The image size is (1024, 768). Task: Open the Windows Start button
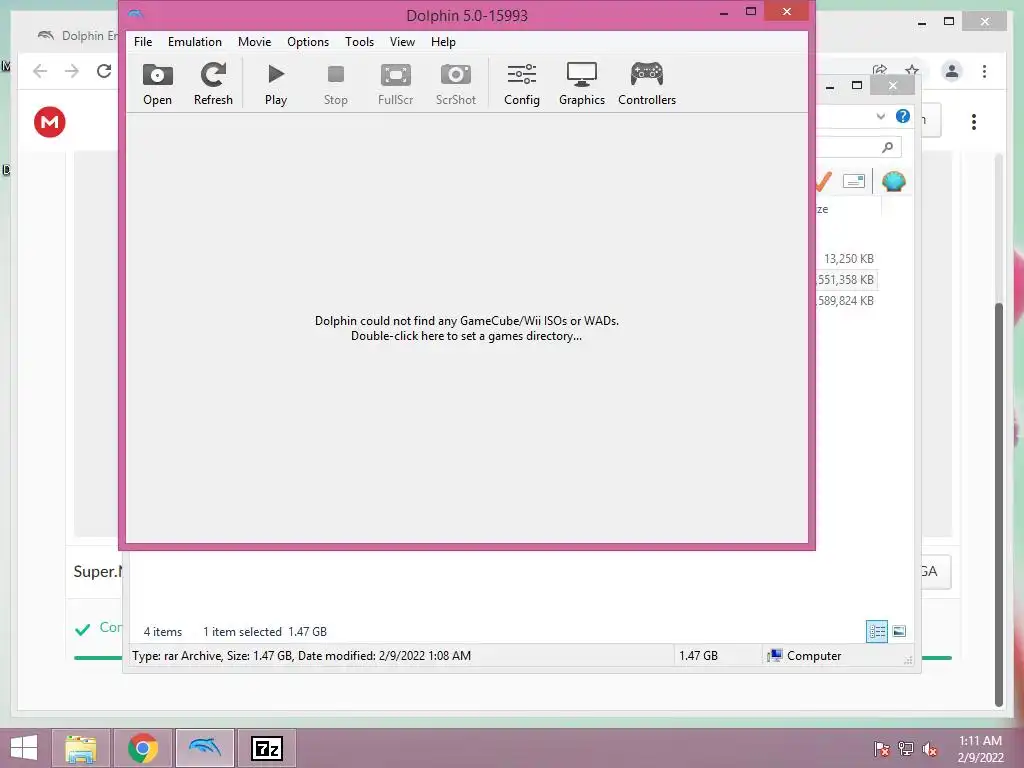[24, 748]
